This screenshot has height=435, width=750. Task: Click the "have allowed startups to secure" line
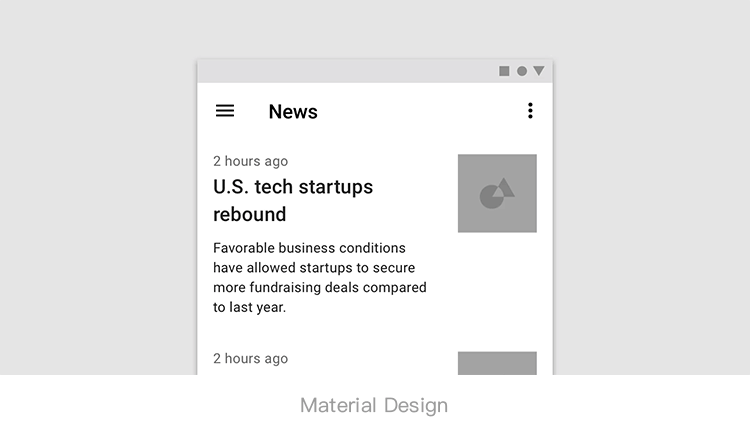click(x=314, y=268)
